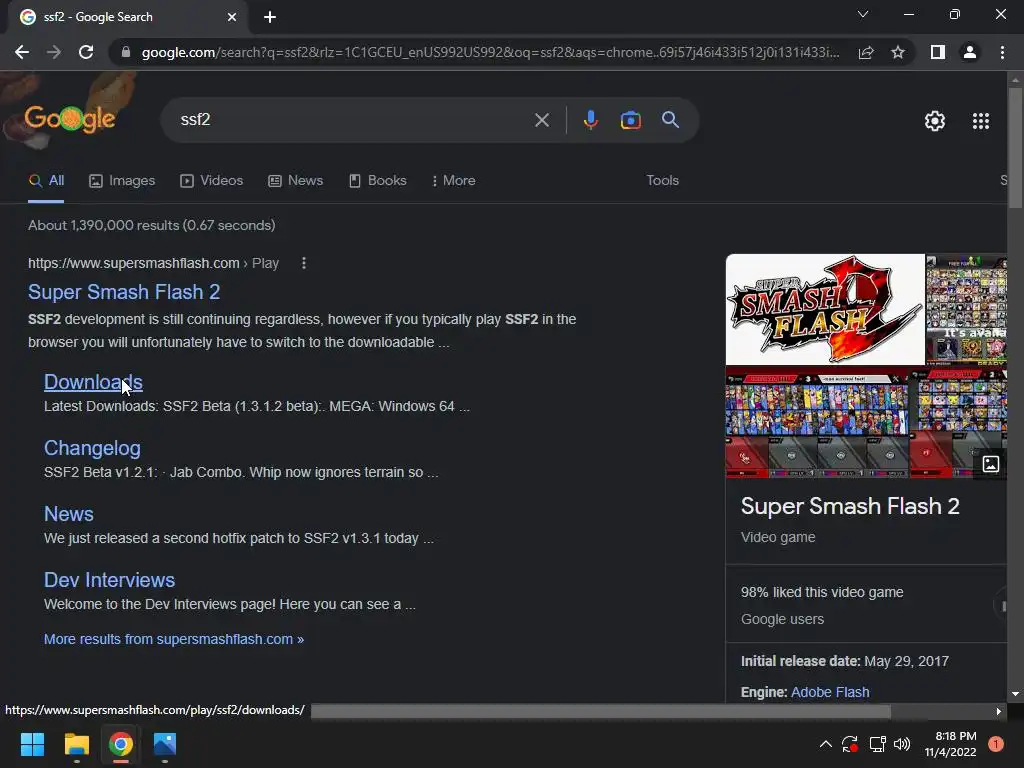Clear the search box text
Viewport: 1024px width, 768px height.
(x=541, y=120)
